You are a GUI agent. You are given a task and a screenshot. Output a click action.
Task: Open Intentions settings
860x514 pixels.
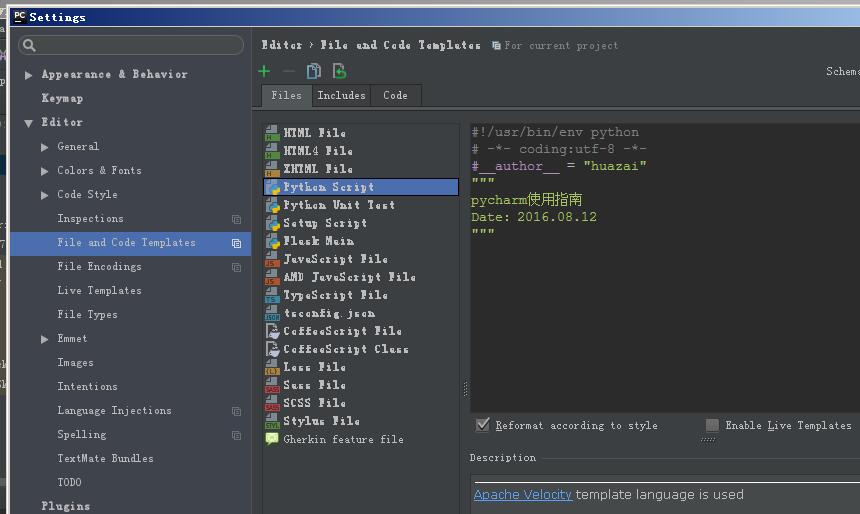[x=87, y=386]
